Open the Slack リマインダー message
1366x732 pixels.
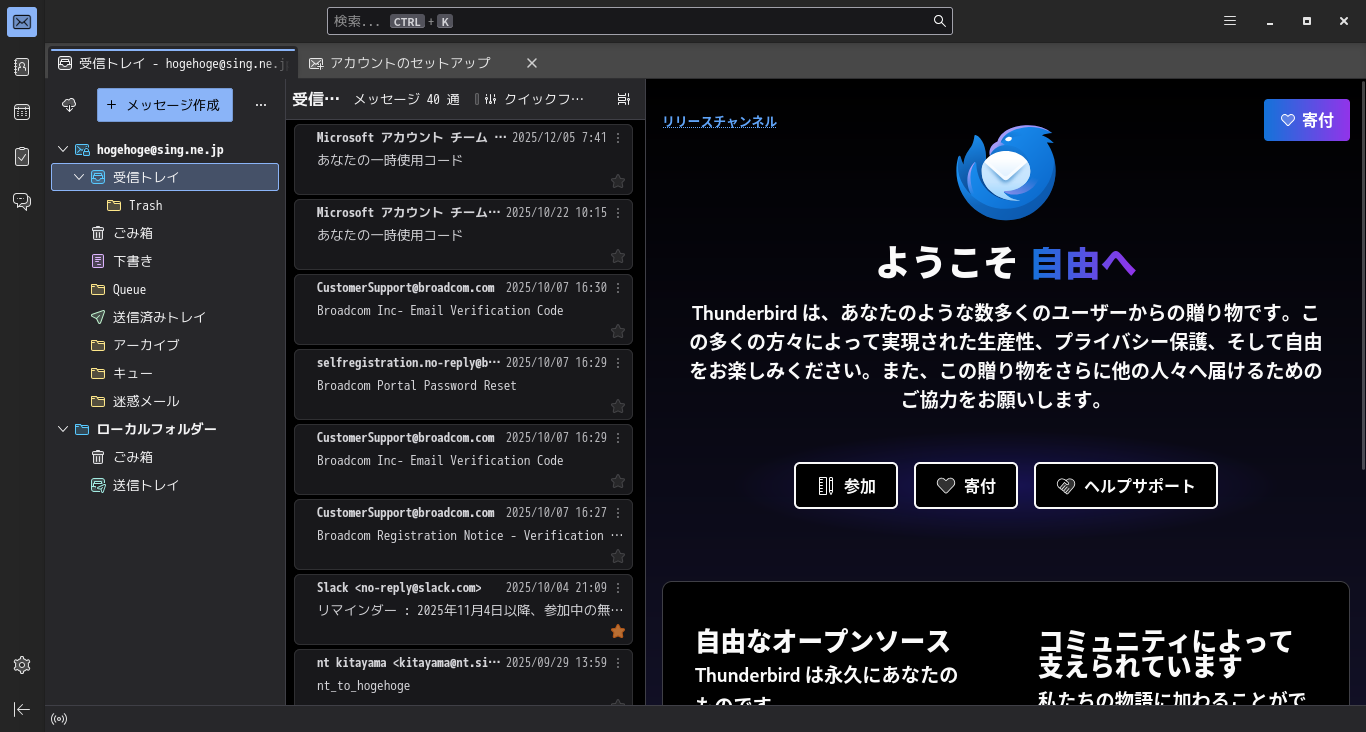tap(463, 609)
